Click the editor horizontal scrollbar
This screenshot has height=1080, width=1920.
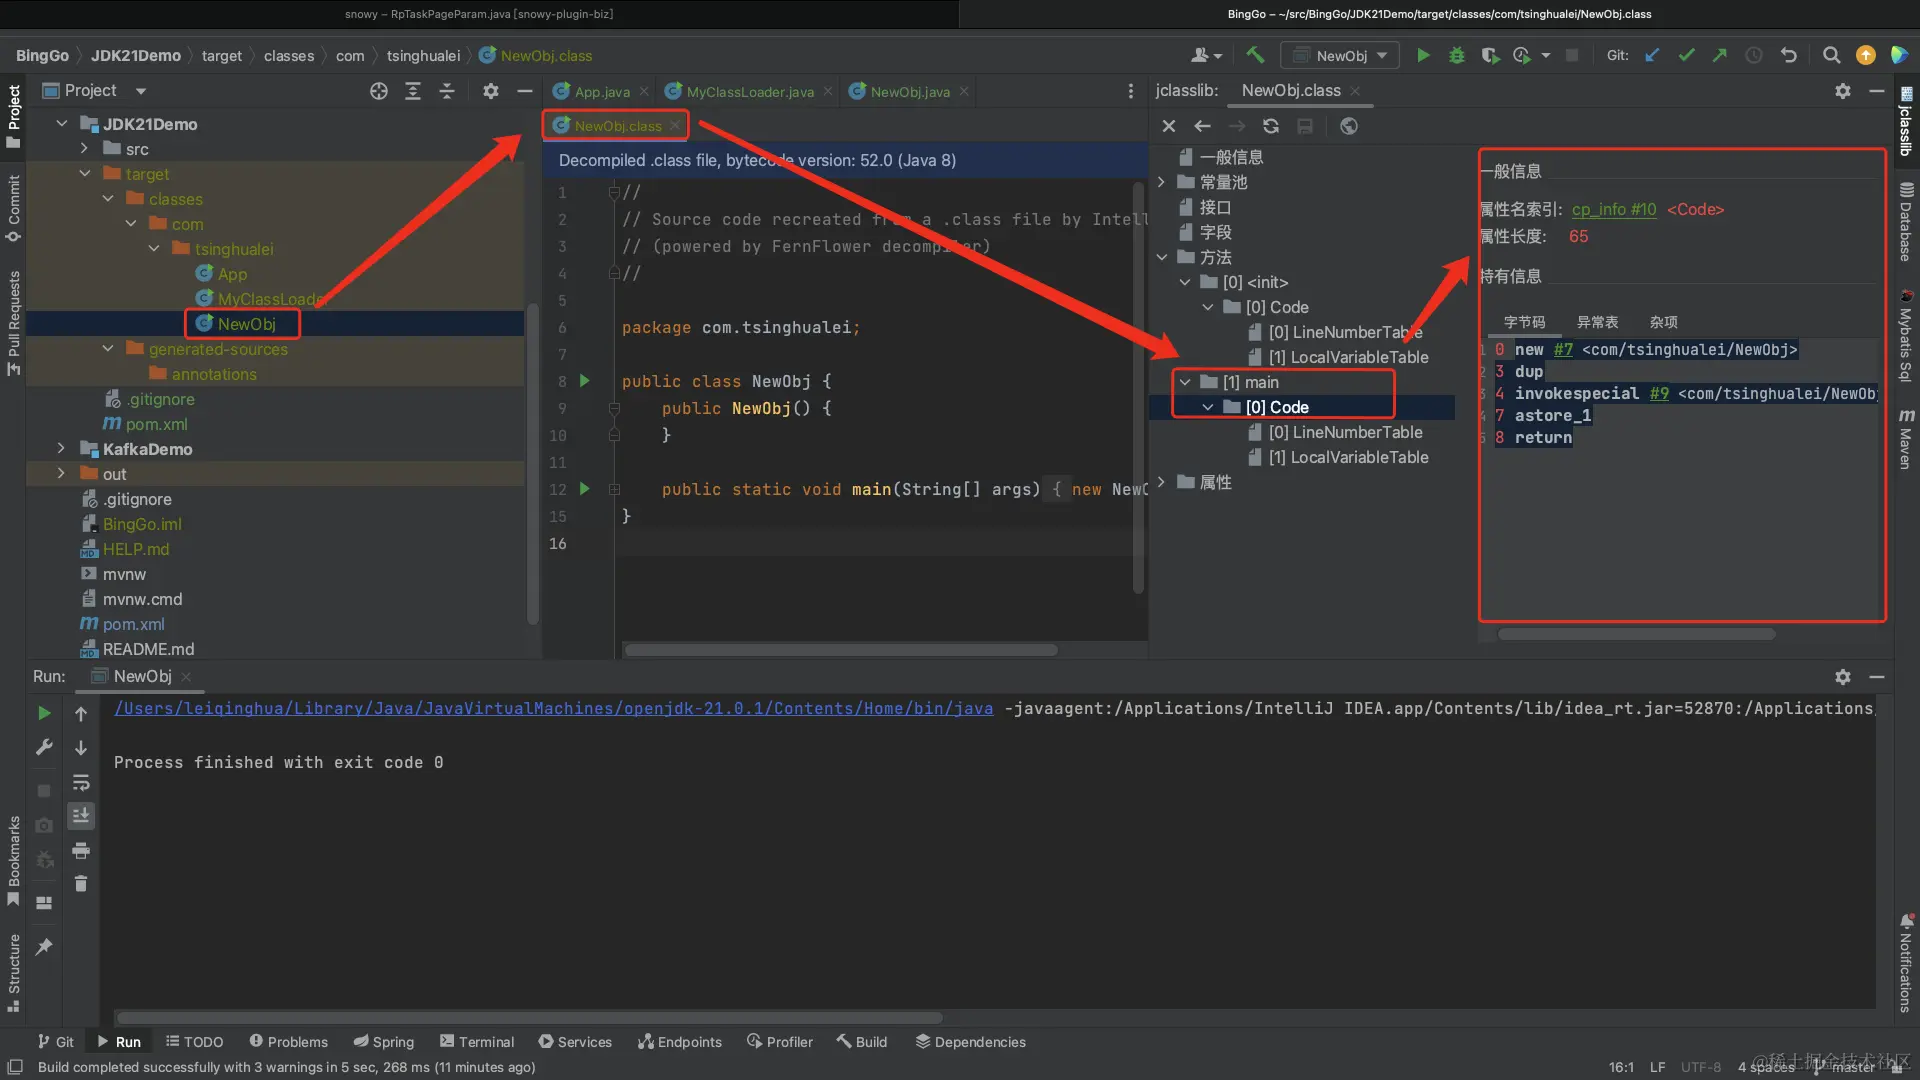coord(840,650)
